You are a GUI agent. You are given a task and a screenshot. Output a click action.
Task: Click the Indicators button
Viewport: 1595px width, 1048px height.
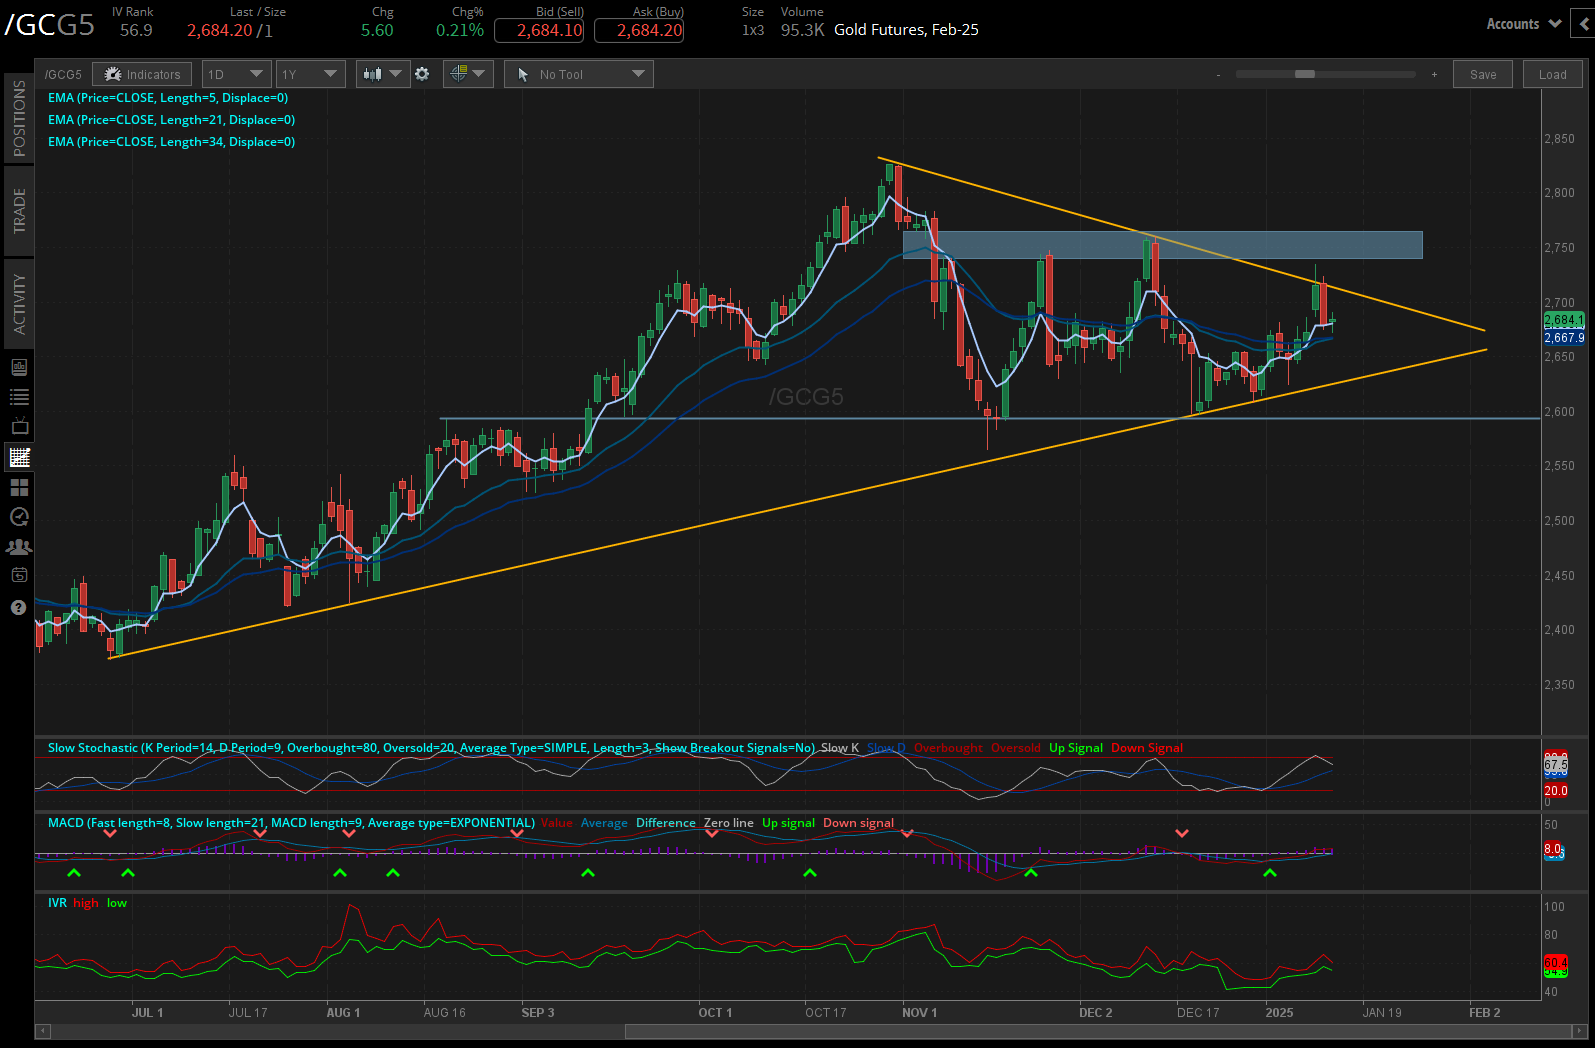pos(143,74)
